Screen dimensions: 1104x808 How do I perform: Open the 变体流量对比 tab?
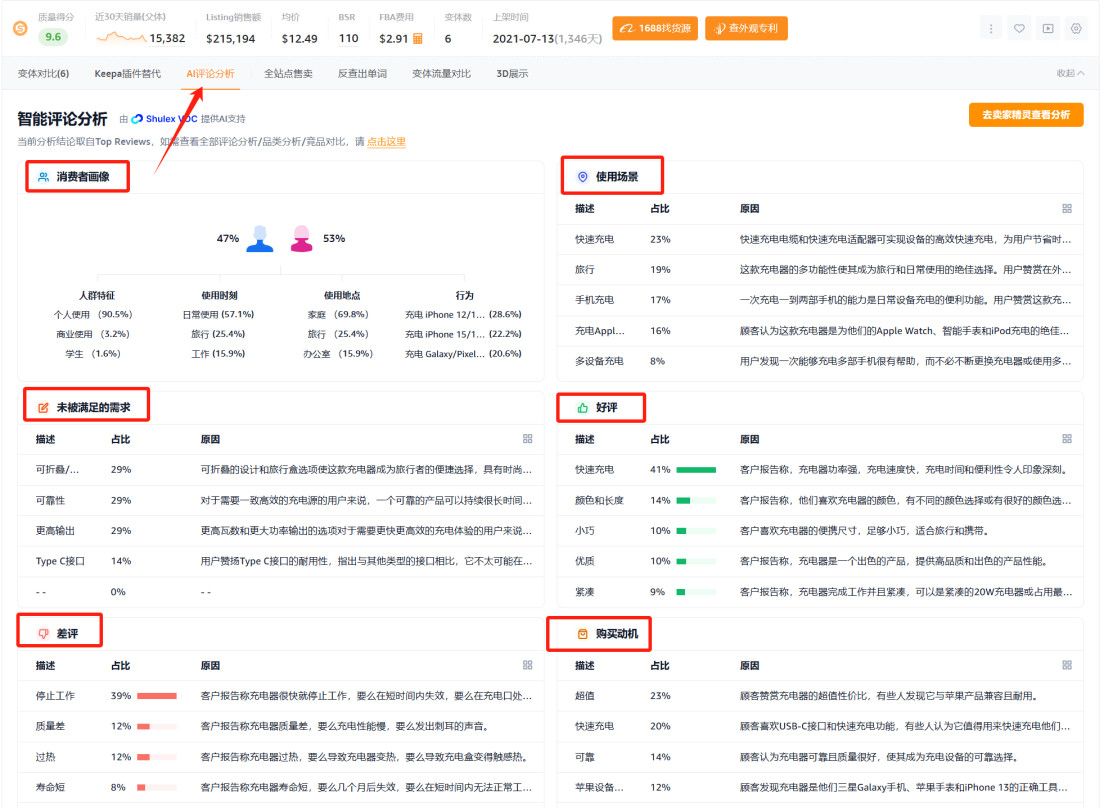tap(441, 73)
